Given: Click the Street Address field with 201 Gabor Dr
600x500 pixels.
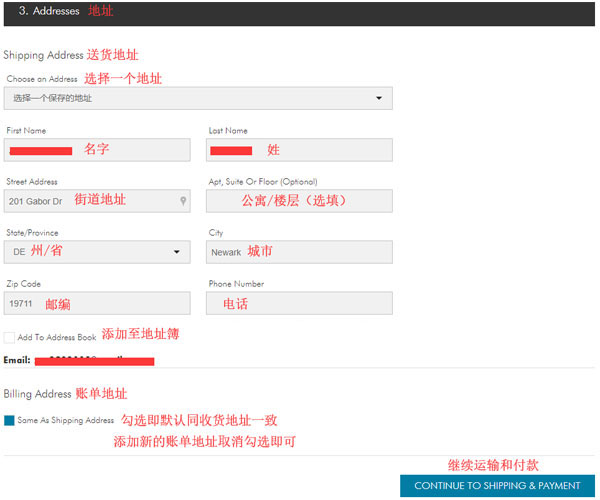Looking at the screenshot, I should (x=97, y=201).
